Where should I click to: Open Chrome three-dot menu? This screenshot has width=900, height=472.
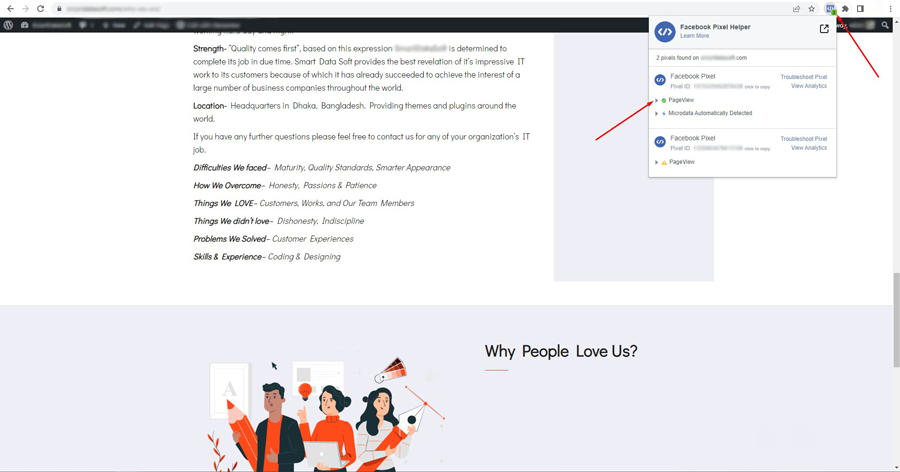click(x=891, y=9)
